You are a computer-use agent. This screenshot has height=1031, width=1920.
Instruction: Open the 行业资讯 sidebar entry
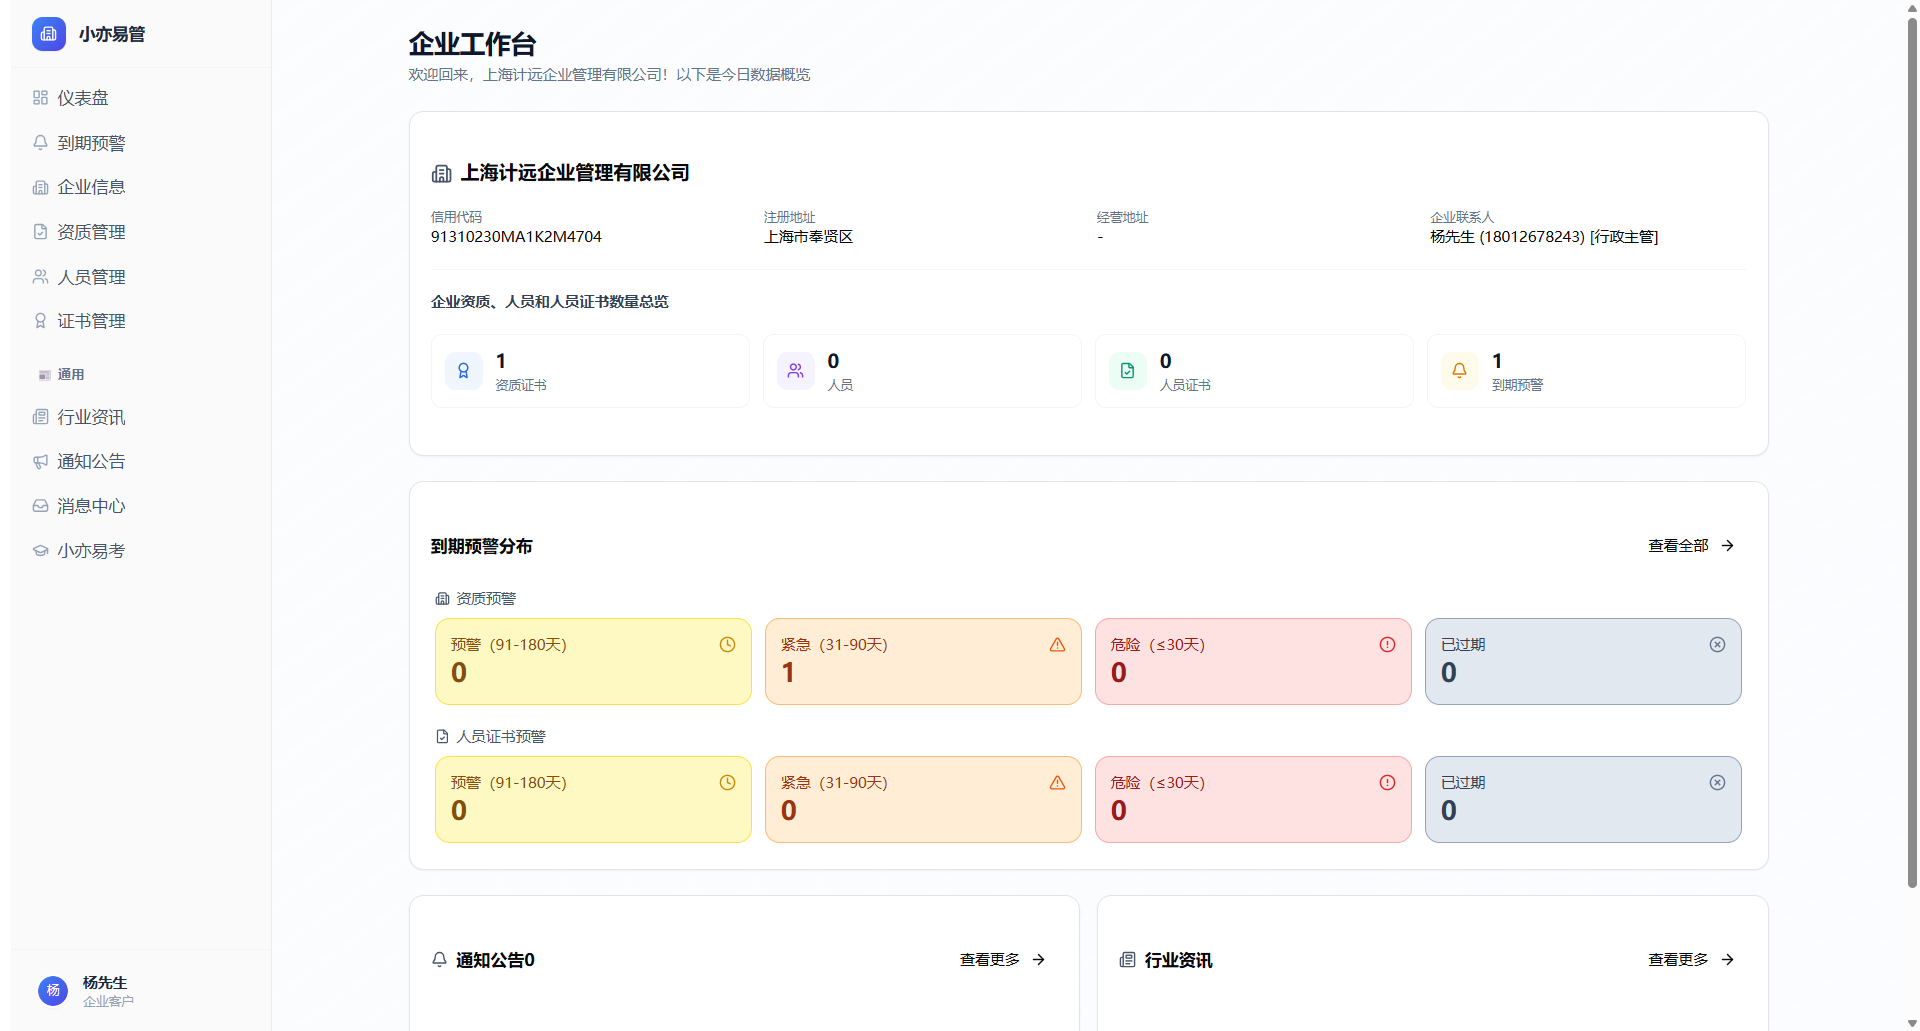(141, 417)
